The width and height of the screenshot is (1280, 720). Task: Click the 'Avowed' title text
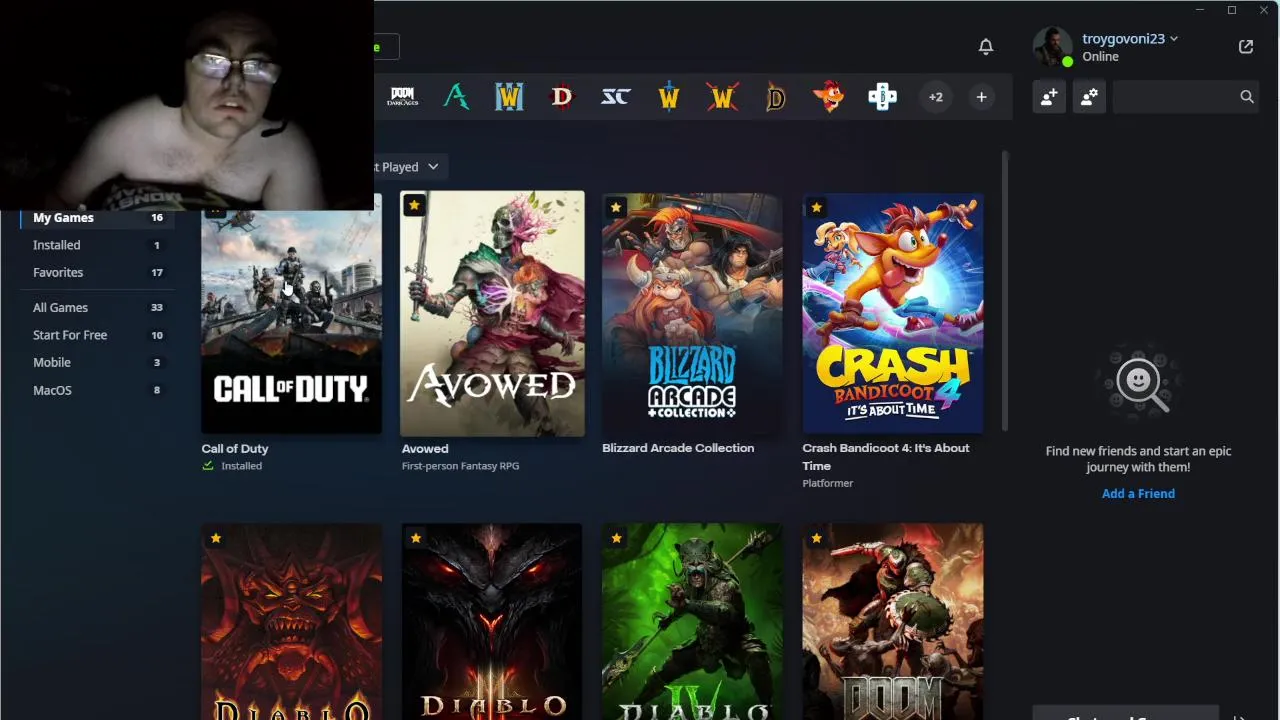point(425,449)
